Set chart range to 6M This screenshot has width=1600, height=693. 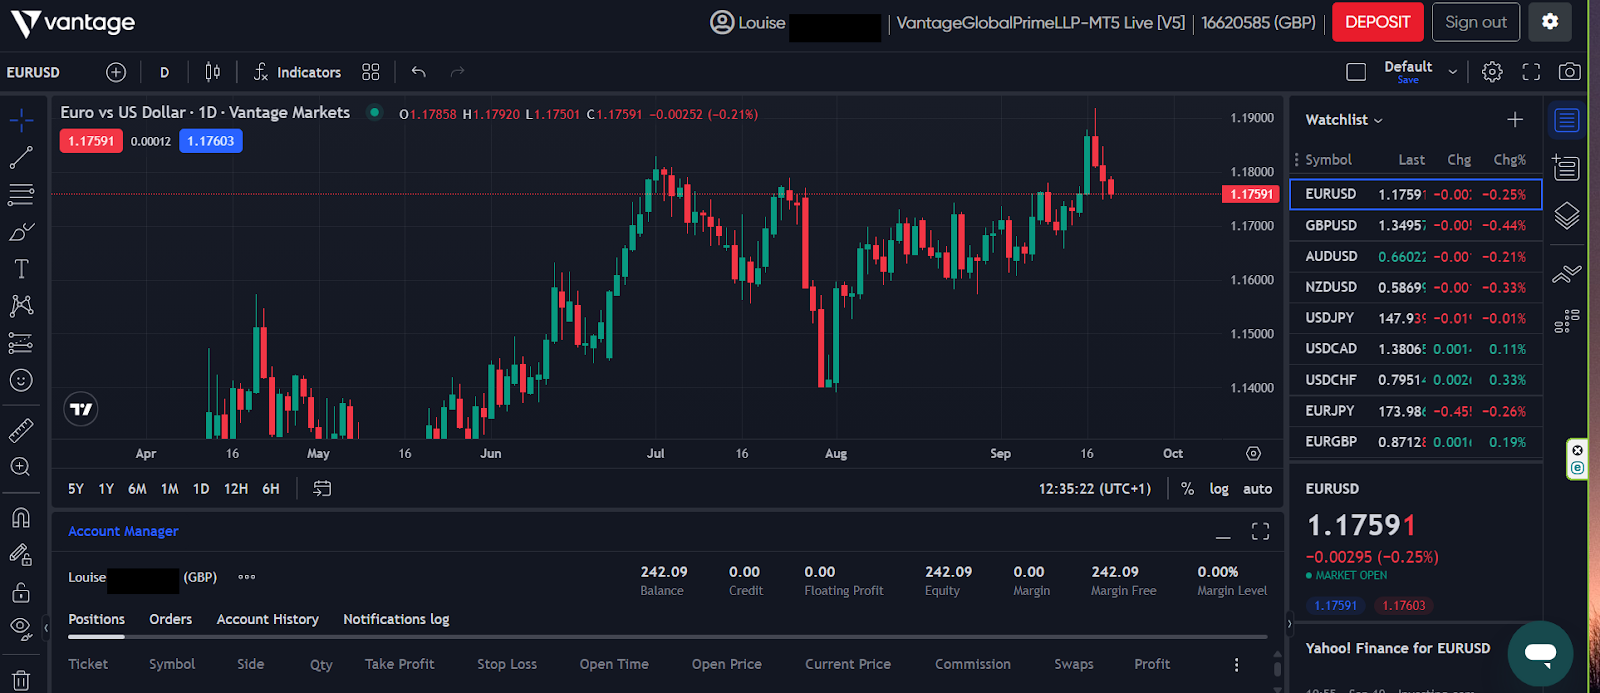pyautogui.click(x=137, y=489)
